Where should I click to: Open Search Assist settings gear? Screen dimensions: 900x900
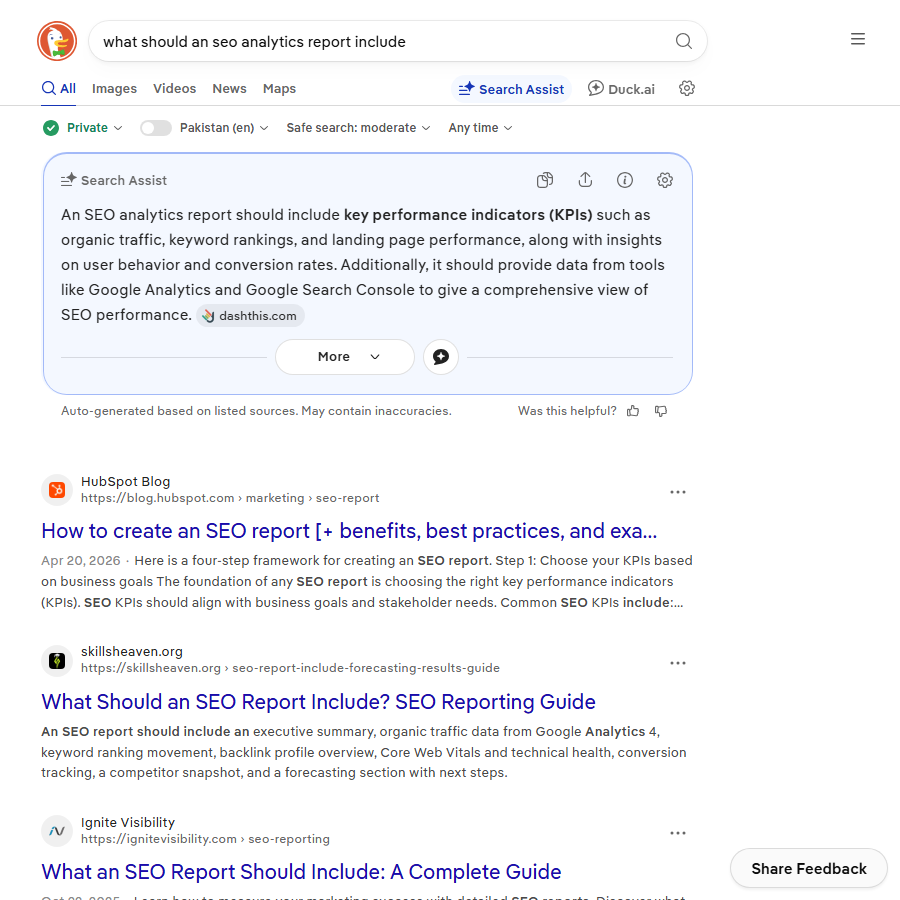(665, 180)
